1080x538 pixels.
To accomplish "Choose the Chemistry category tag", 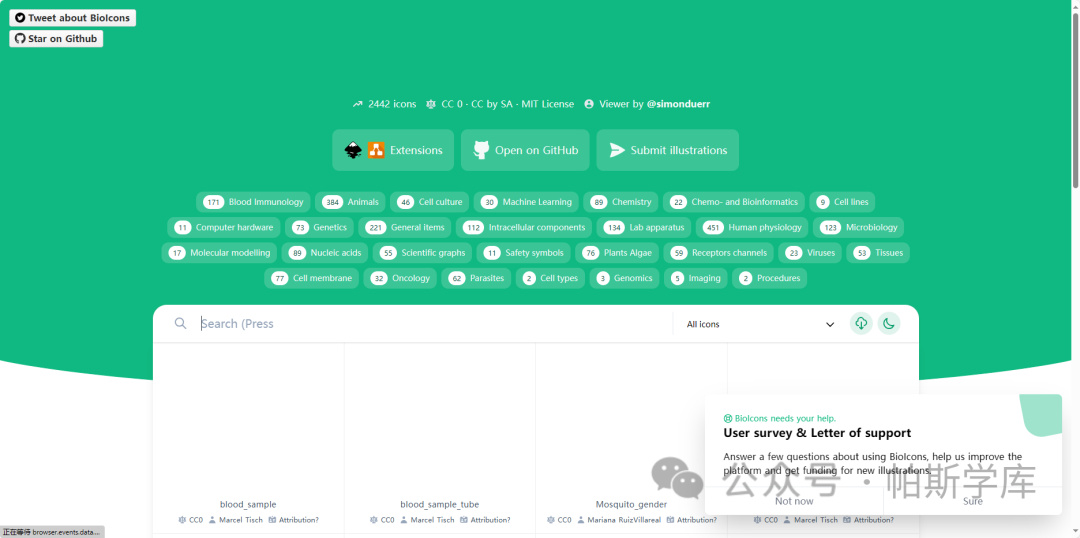I will pyautogui.click(x=621, y=202).
